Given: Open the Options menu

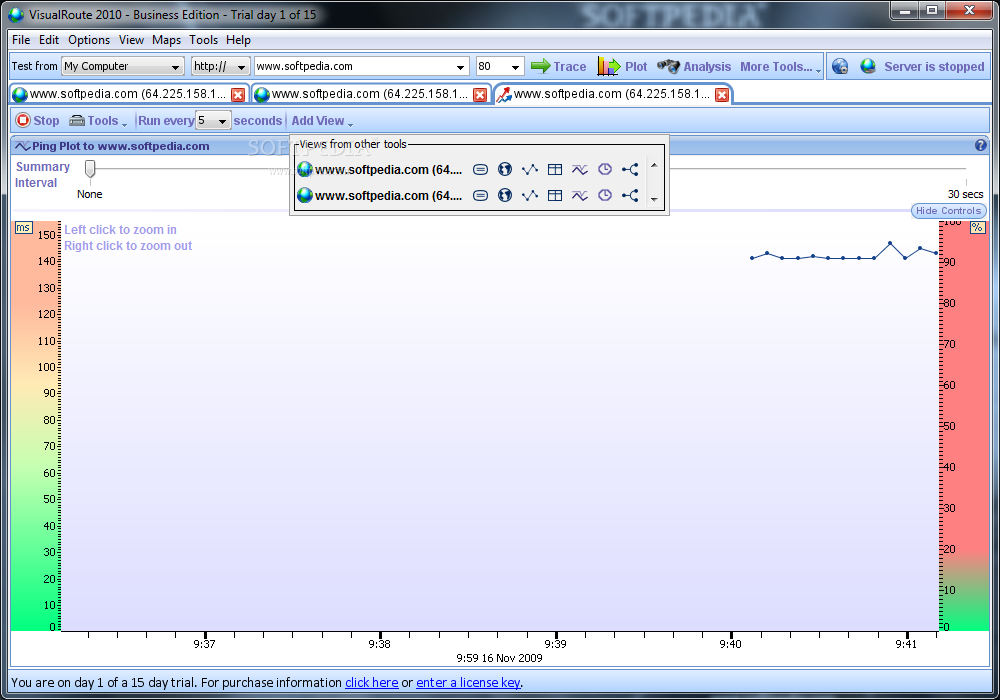Looking at the screenshot, I should point(89,40).
